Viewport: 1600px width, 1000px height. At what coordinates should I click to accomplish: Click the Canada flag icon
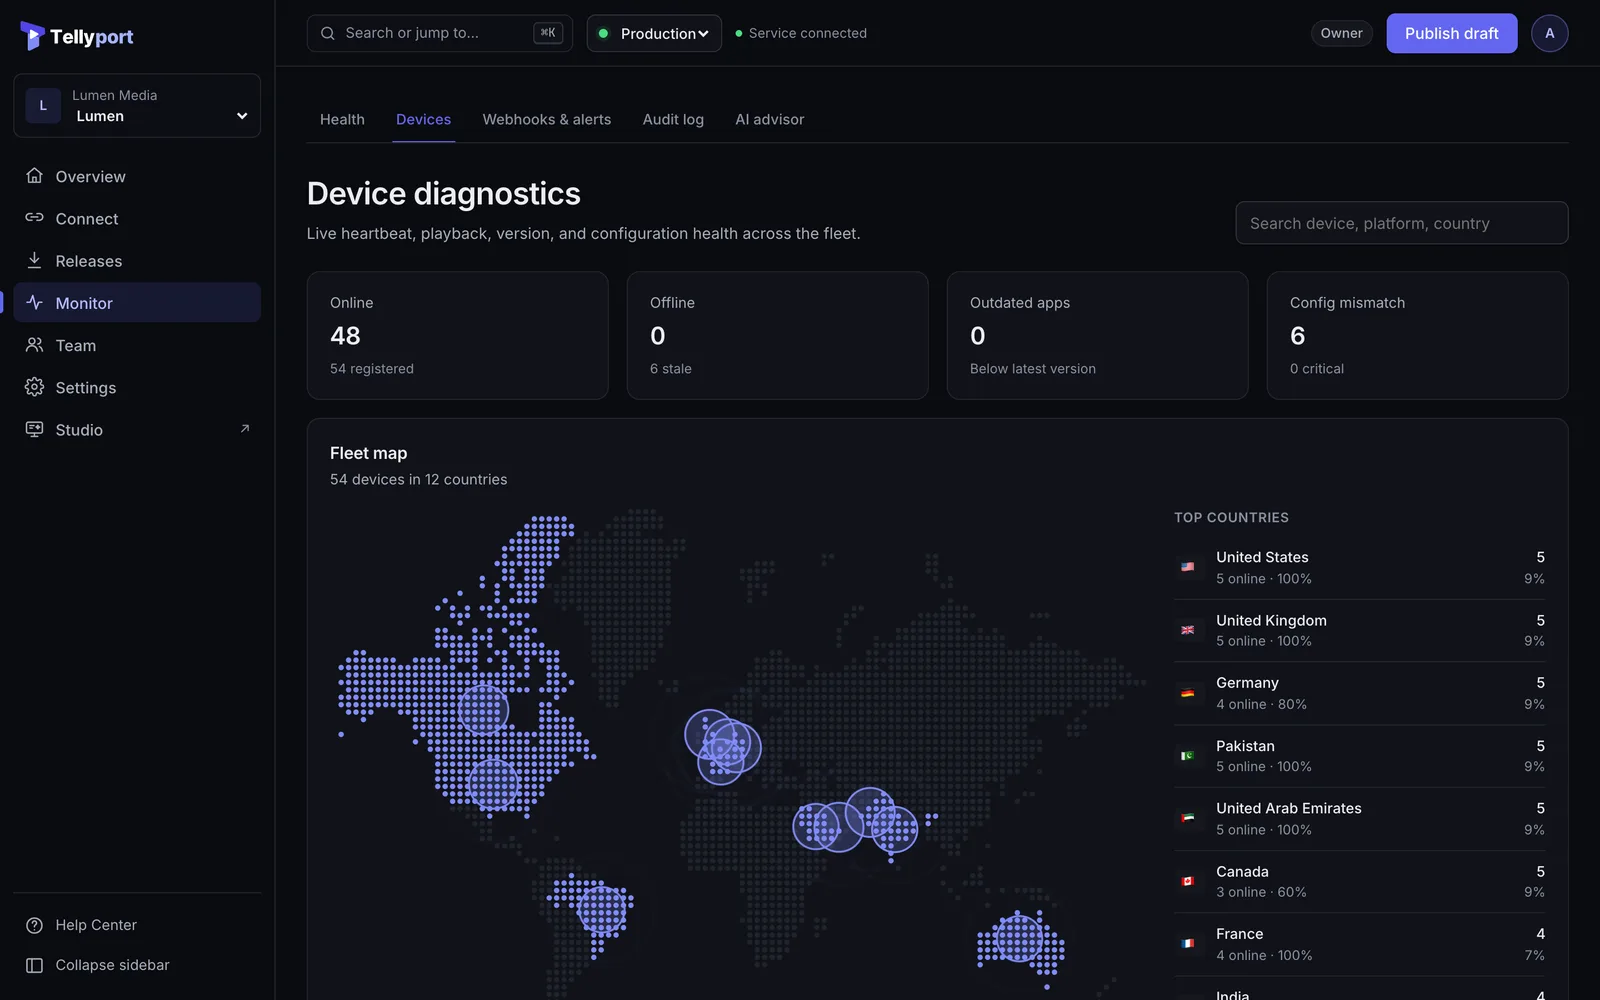click(1188, 881)
